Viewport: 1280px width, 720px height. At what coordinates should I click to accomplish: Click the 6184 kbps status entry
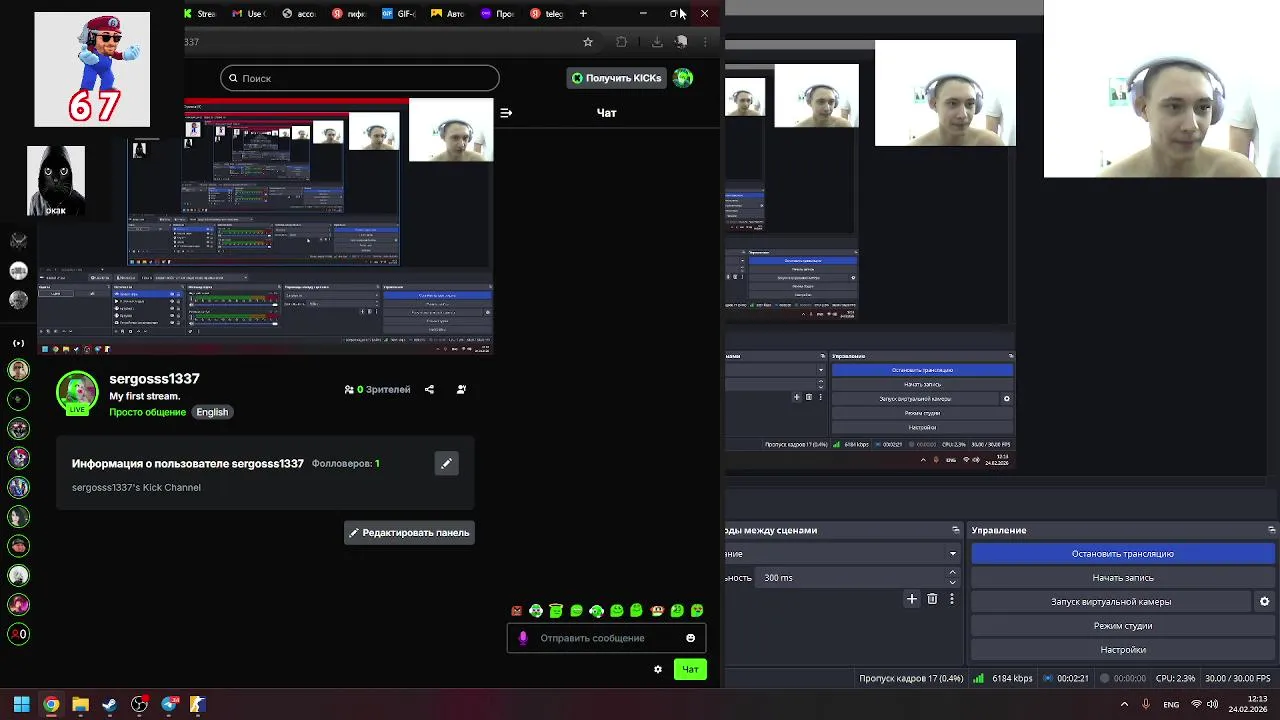pyautogui.click(x=1004, y=678)
